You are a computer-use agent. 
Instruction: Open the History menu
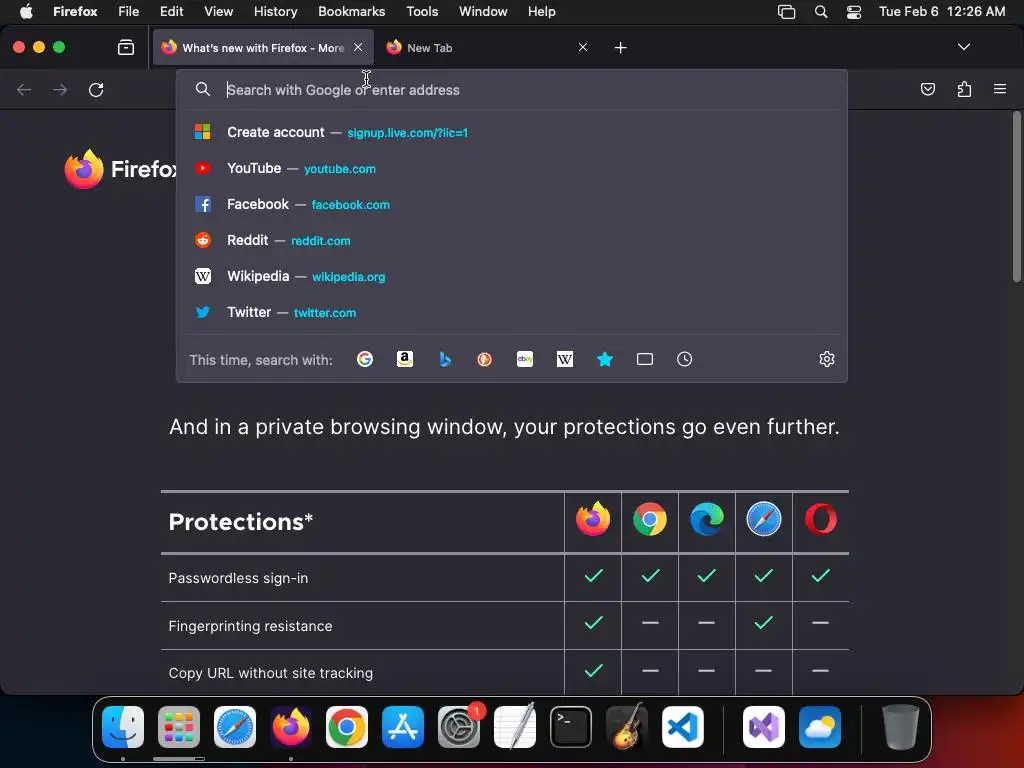[275, 12]
